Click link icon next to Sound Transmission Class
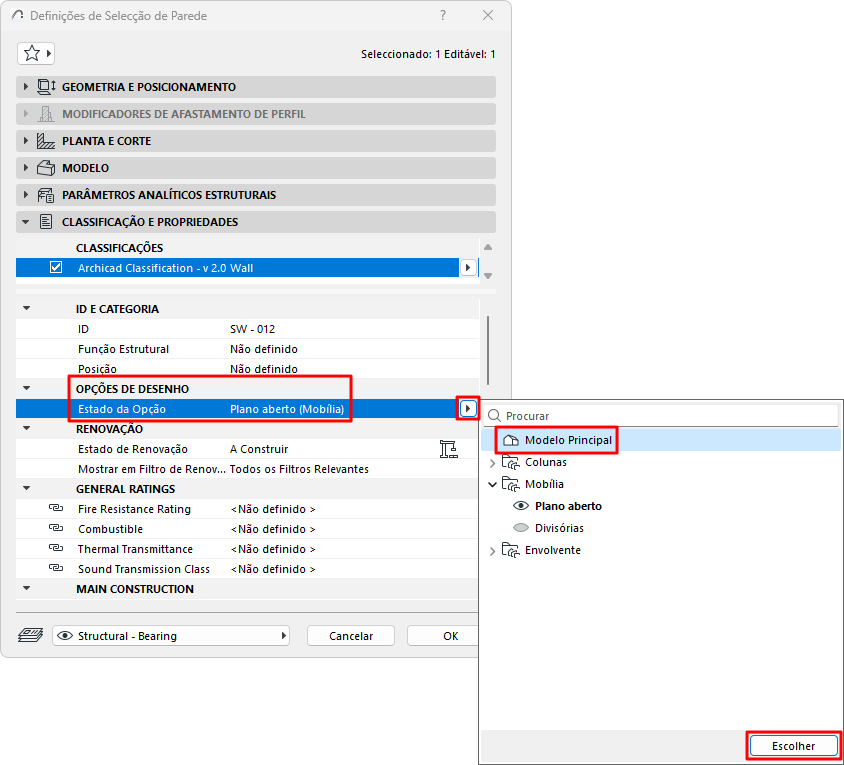The image size is (844, 765). click(x=56, y=568)
